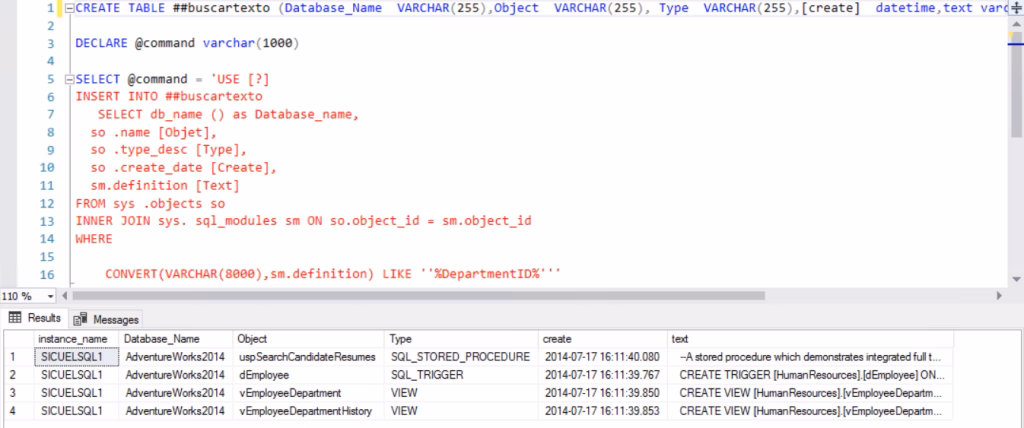Select the create column header

point(603,339)
